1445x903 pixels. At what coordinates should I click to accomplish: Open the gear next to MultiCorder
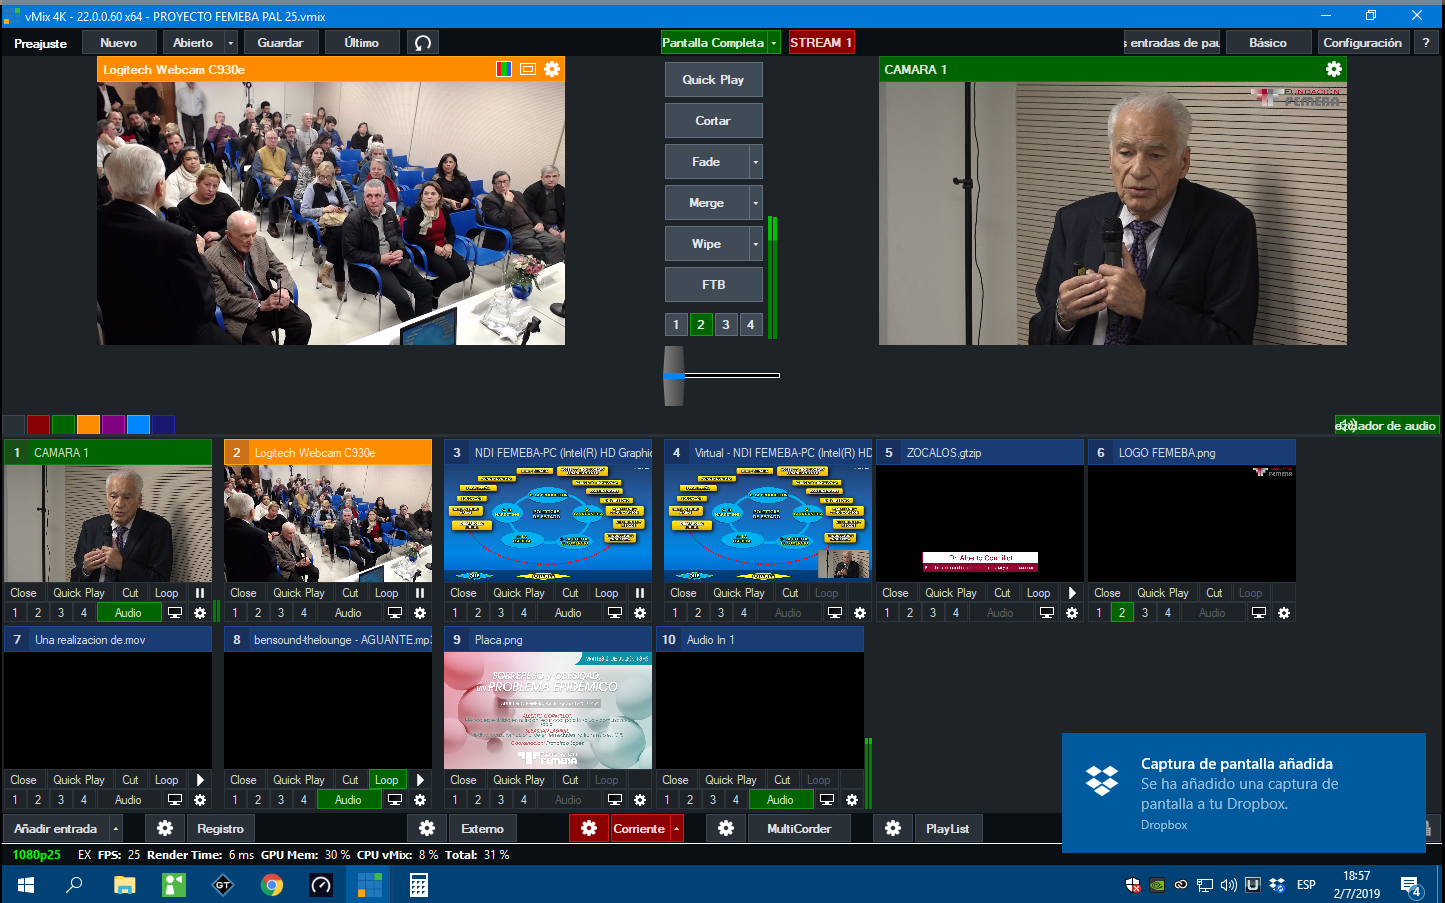726,828
